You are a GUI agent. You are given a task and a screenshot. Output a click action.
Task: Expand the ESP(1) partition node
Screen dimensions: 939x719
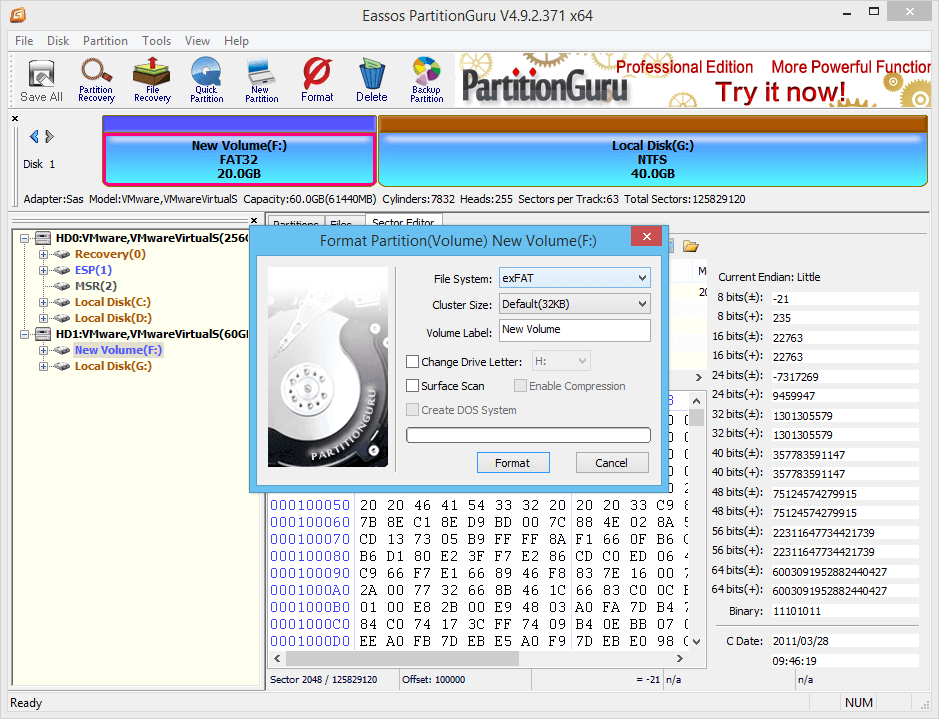pos(43,270)
